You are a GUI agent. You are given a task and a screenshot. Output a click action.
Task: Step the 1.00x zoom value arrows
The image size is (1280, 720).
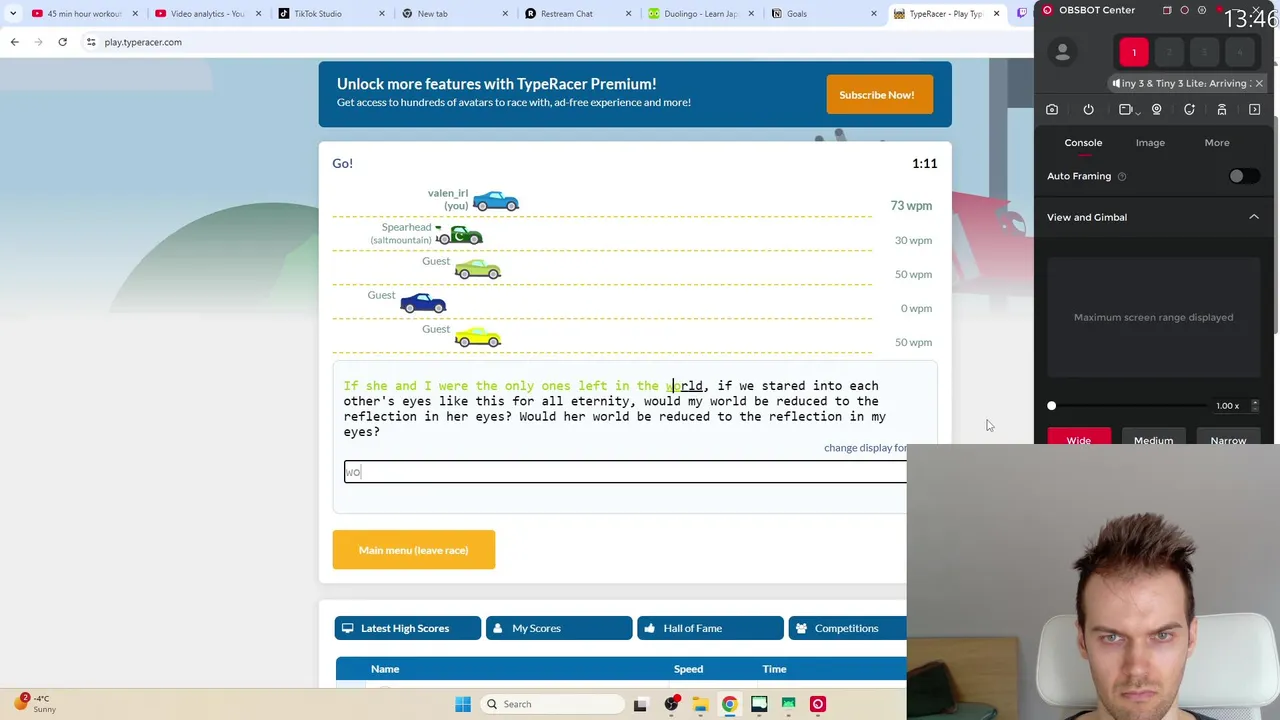click(1255, 406)
